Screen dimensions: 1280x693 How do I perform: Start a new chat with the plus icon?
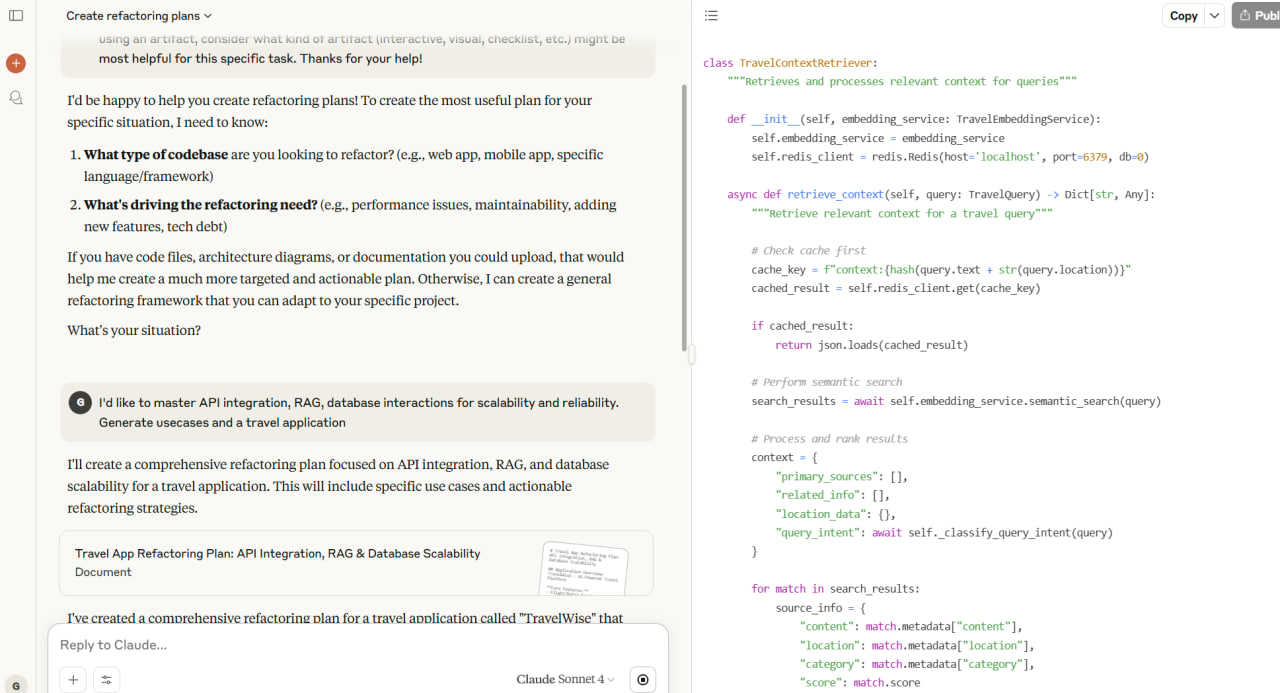pyautogui.click(x=16, y=63)
